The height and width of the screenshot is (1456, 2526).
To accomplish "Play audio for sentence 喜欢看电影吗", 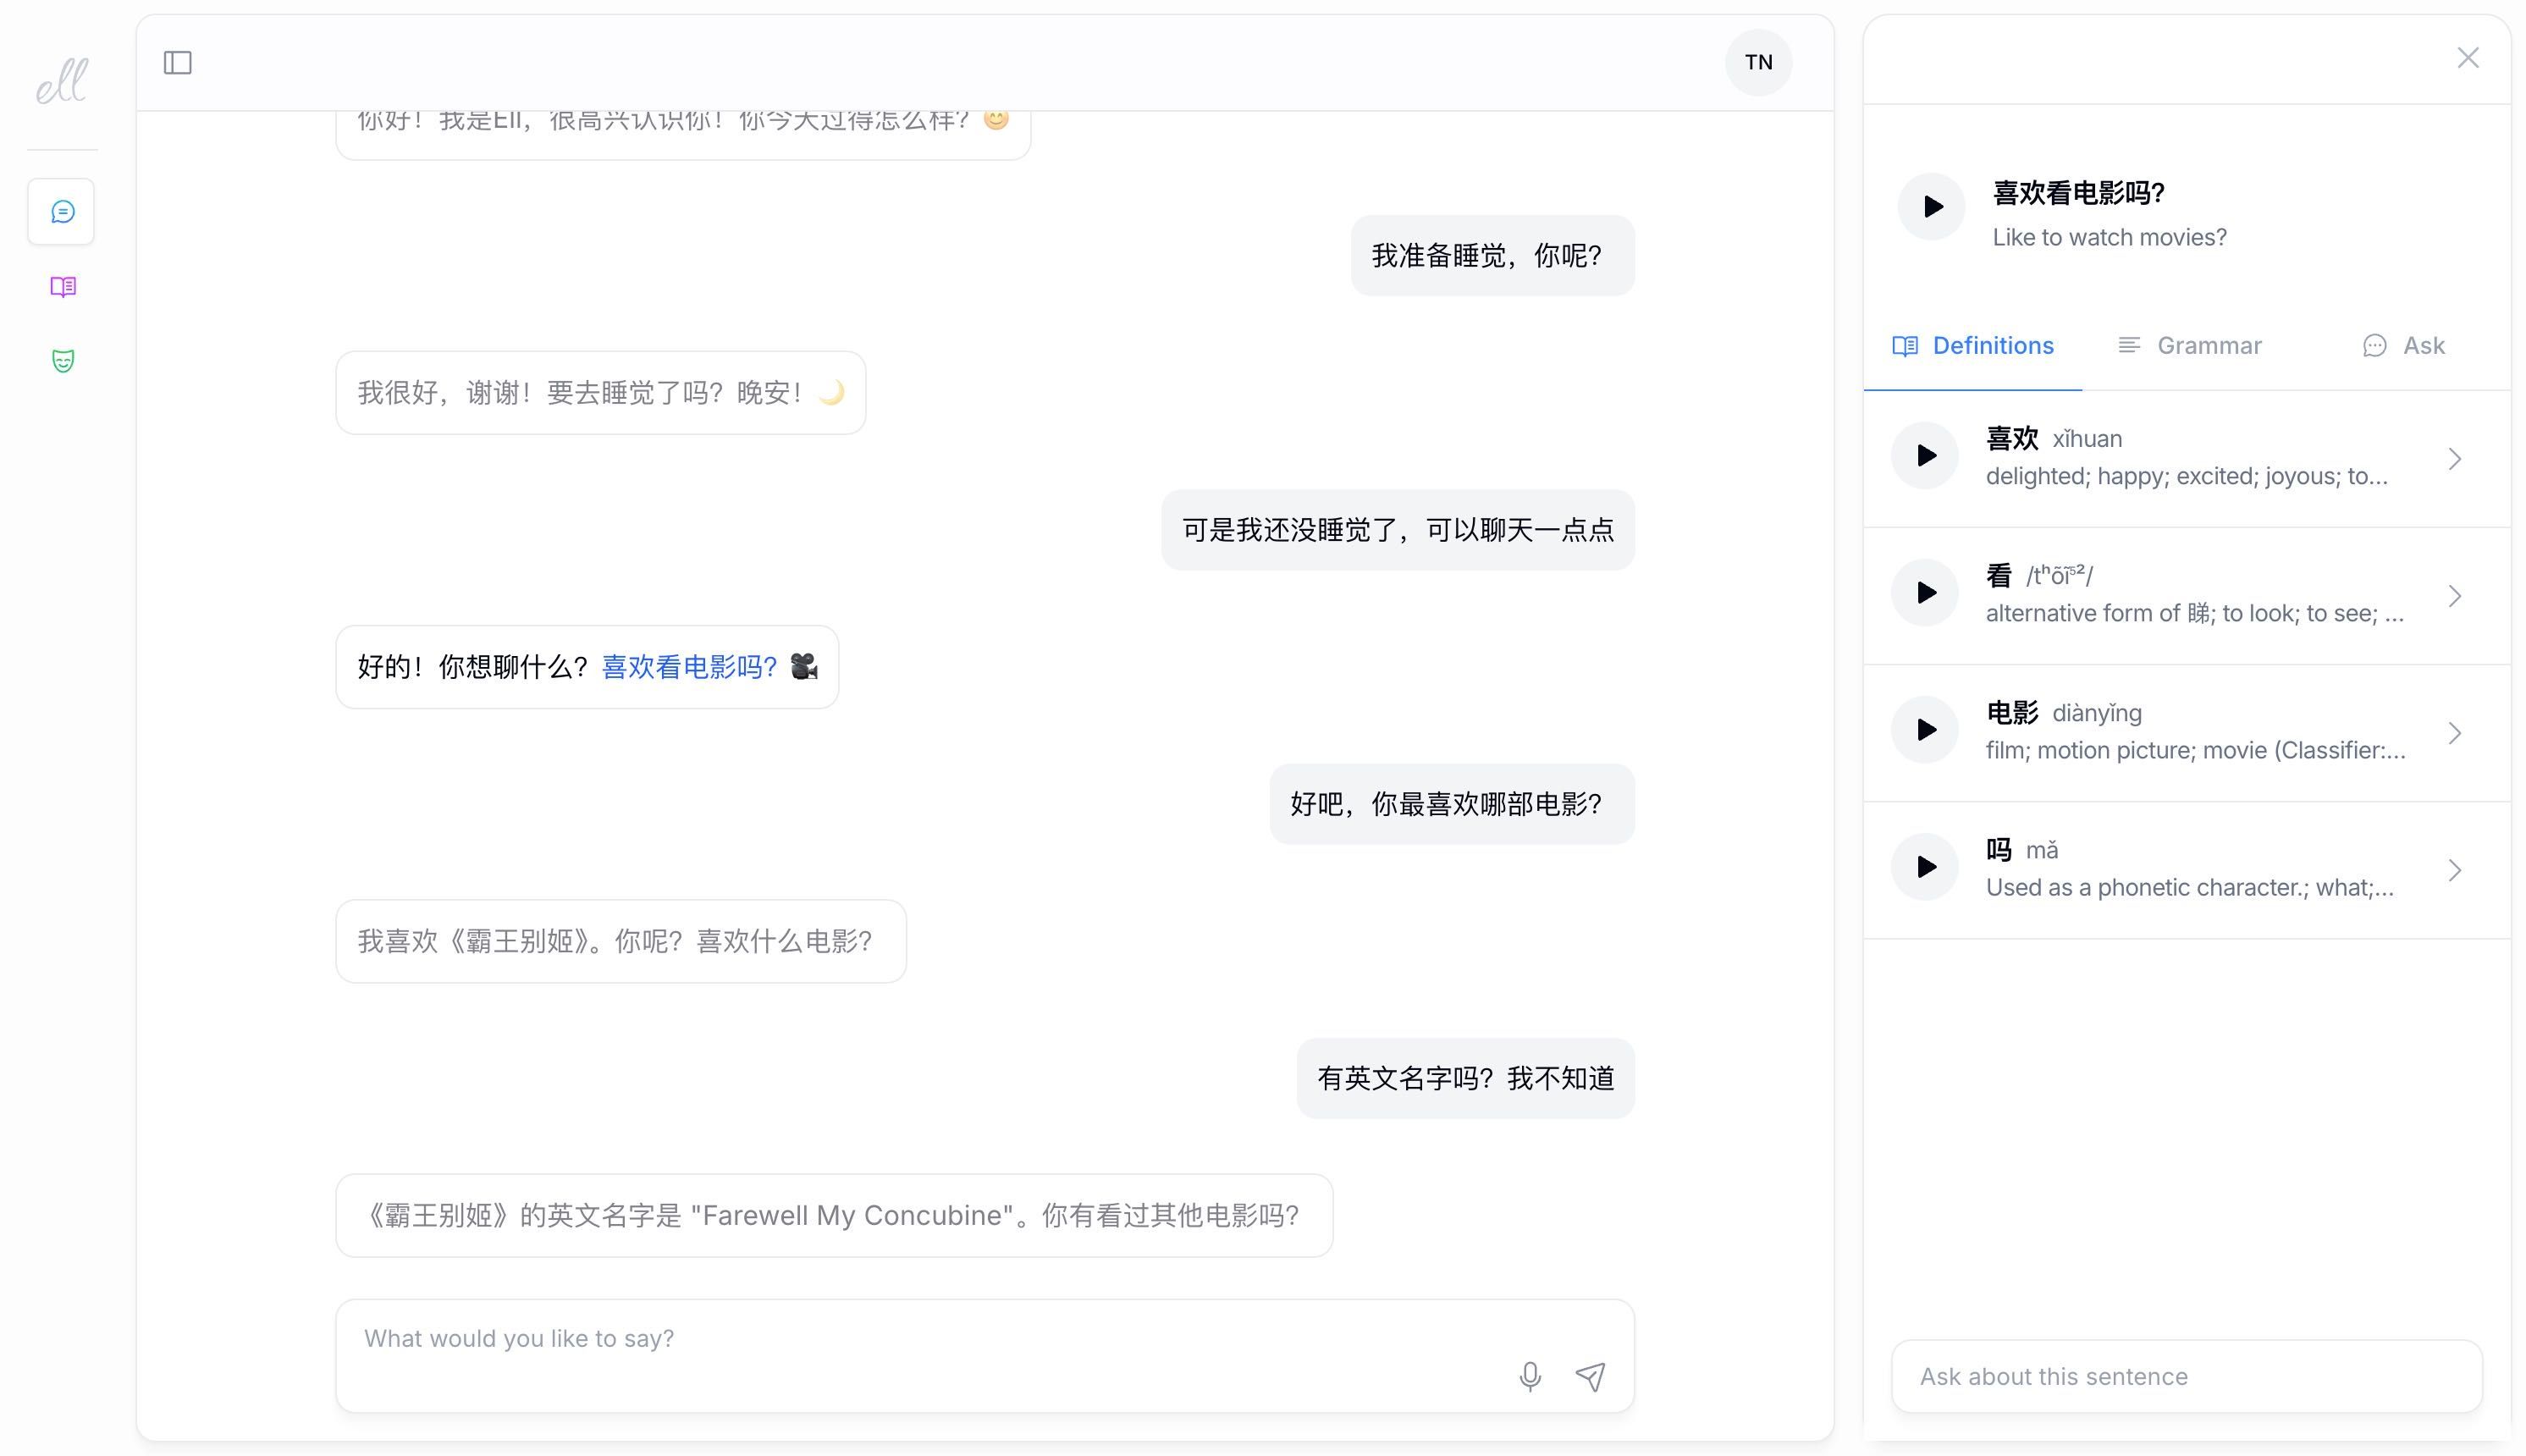I will click(1932, 207).
